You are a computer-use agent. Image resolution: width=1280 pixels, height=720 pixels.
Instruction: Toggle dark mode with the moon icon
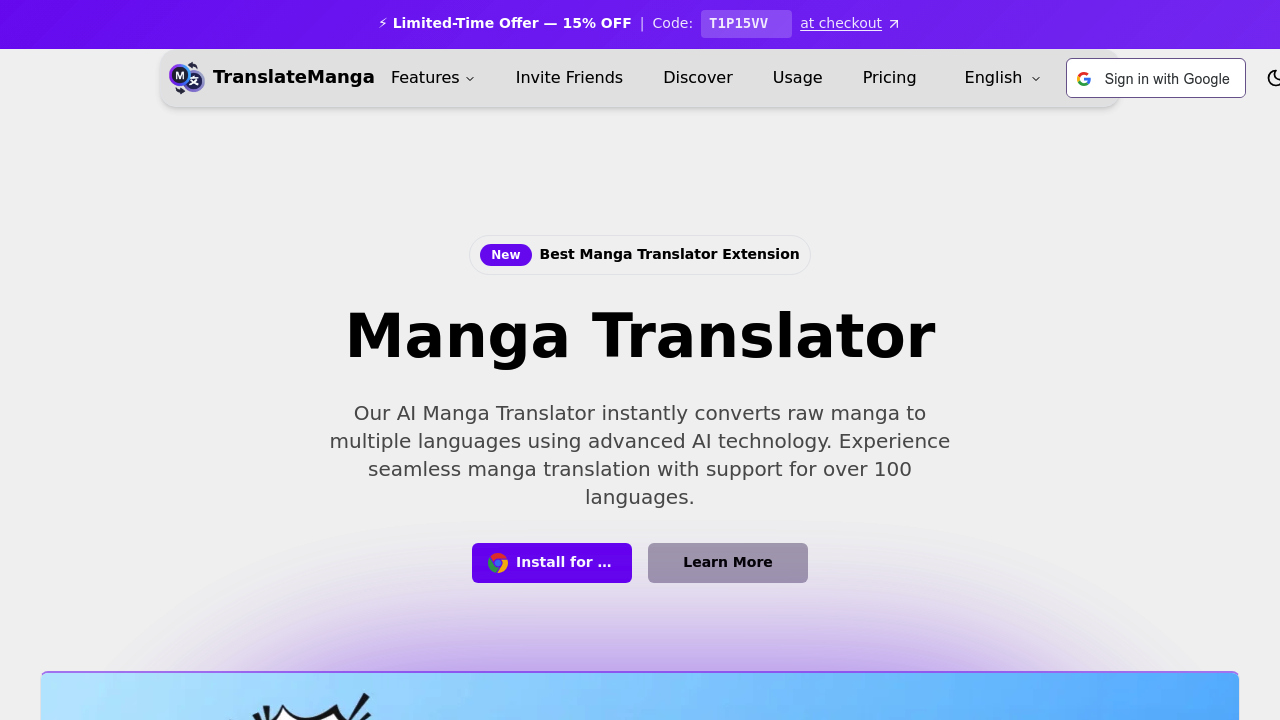1273,77
